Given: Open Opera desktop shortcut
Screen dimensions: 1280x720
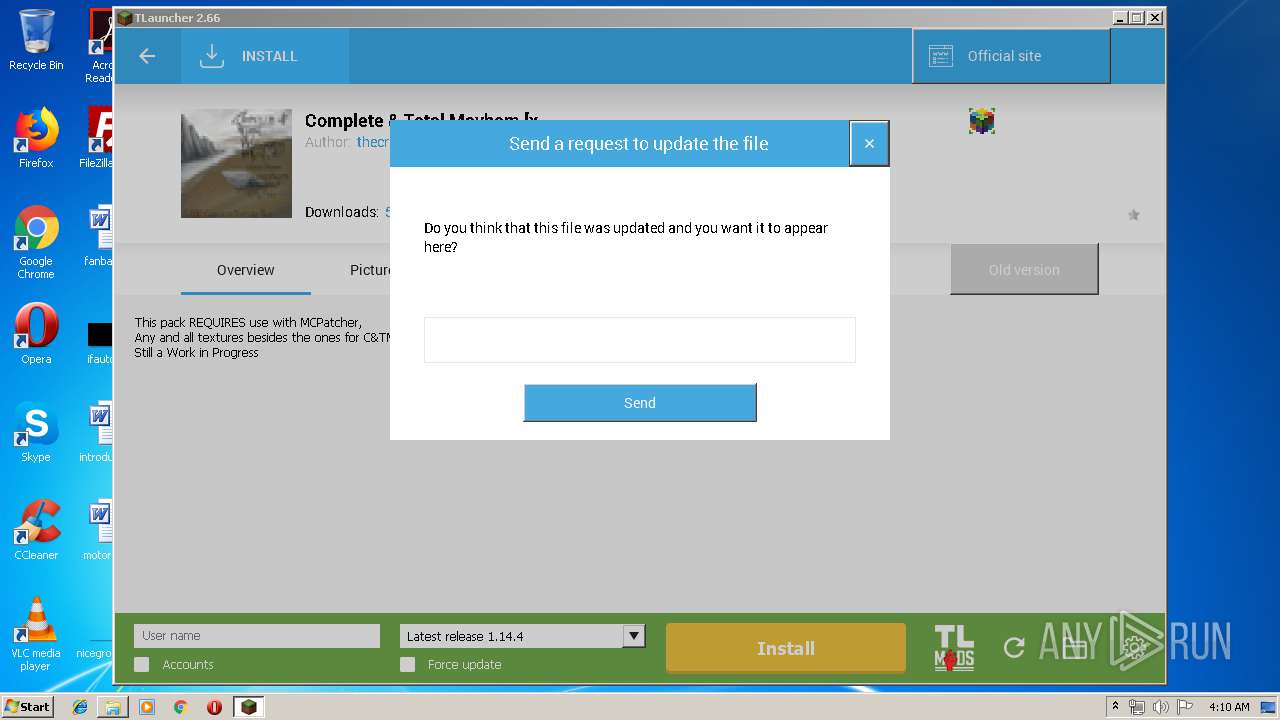Looking at the screenshot, I should [36, 334].
